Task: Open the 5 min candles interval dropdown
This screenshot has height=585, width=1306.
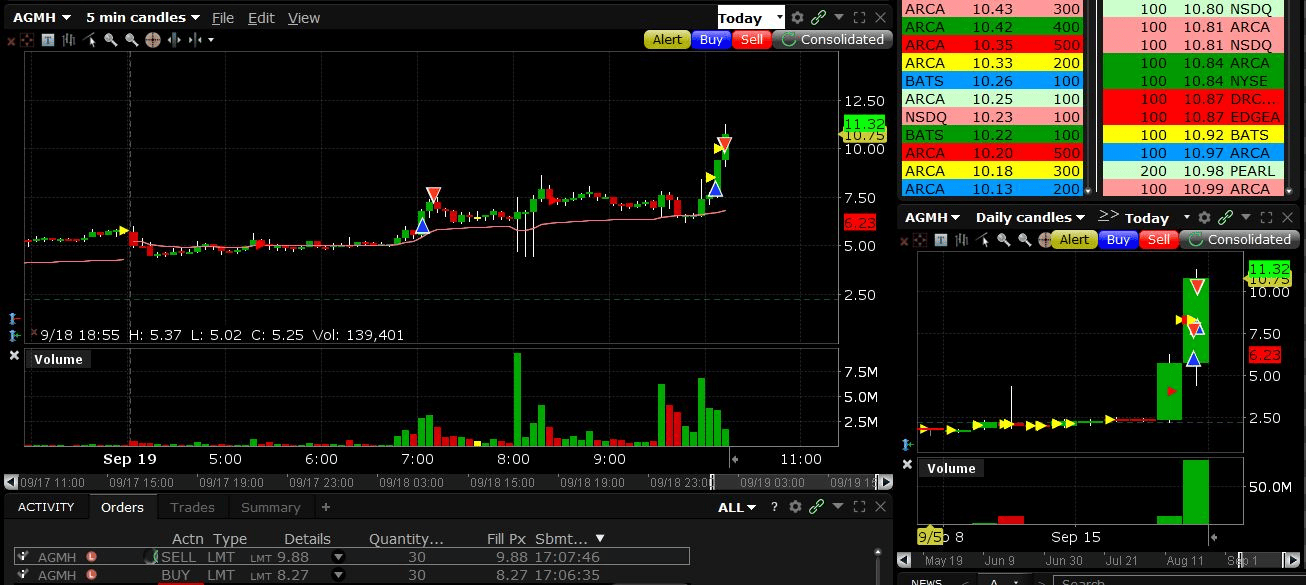Action: tap(142, 17)
